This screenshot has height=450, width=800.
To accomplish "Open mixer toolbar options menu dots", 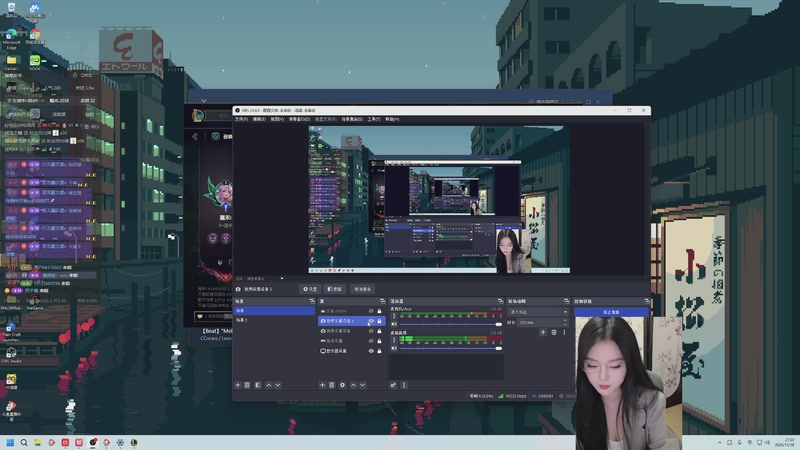I will point(404,385).
